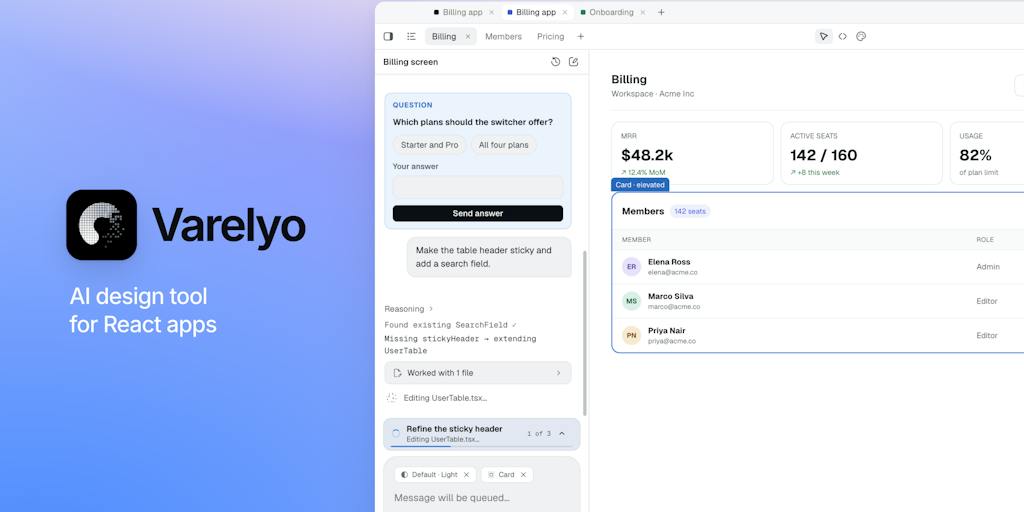Click the Admin role for Elena Ross
This screenshot has width=1024, height=512.
[988, 266]
